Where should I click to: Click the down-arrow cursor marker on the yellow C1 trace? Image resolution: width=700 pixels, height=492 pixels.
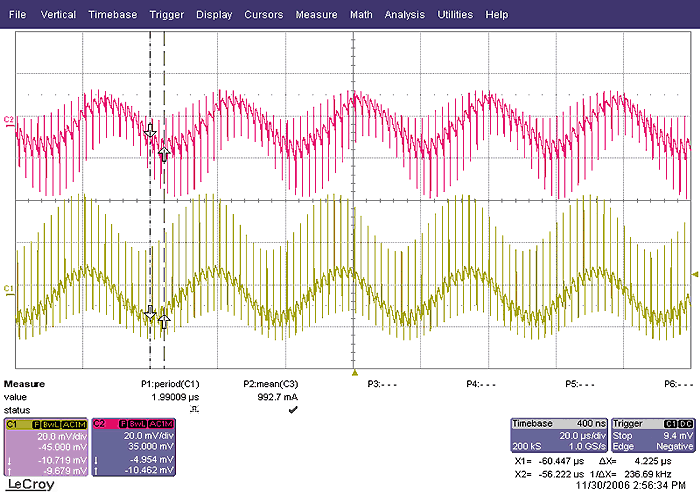[x=150, y=313]
